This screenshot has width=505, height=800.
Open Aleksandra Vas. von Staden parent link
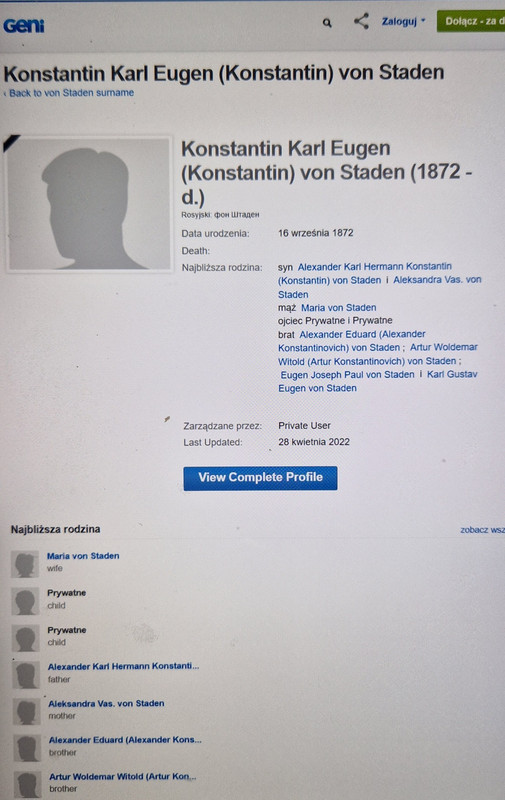click(x=380, y=287)
